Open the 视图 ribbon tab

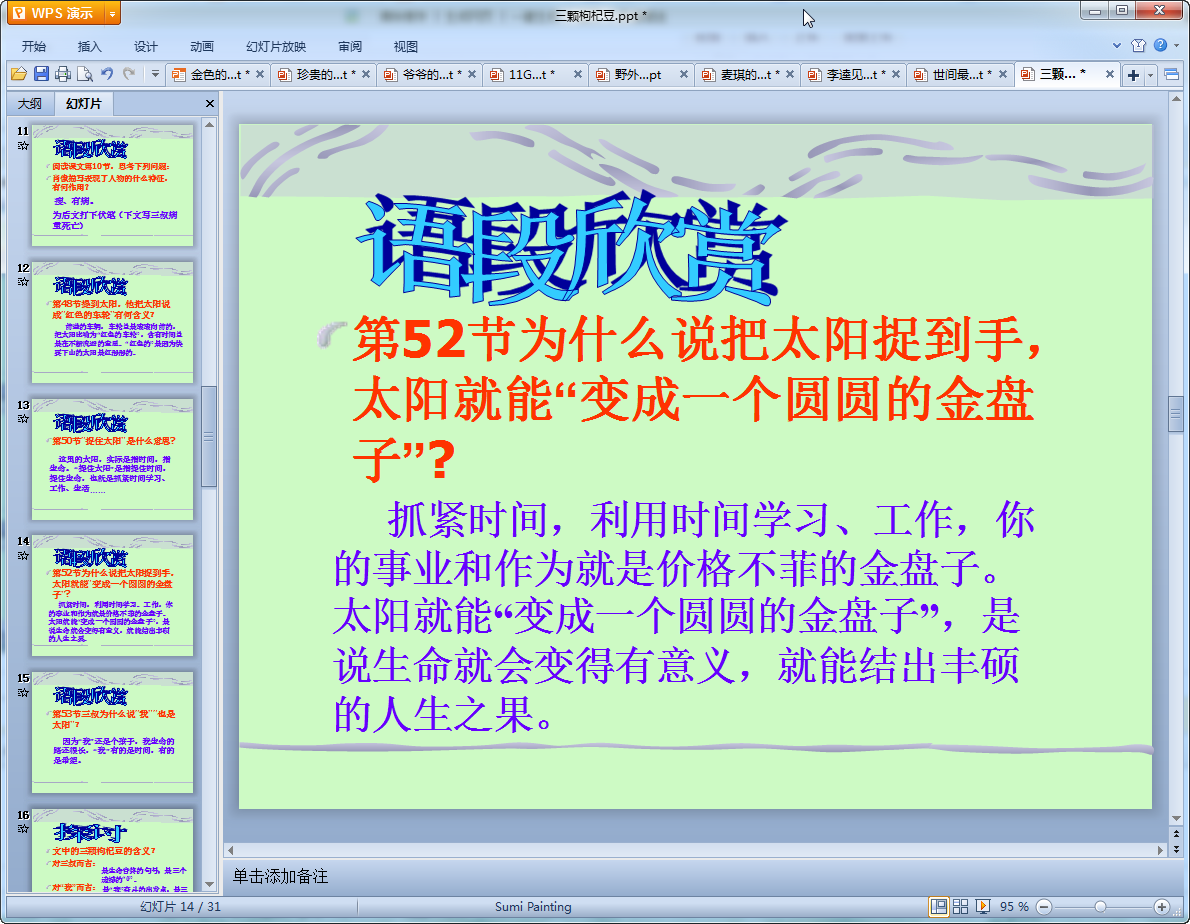(406, 46)
